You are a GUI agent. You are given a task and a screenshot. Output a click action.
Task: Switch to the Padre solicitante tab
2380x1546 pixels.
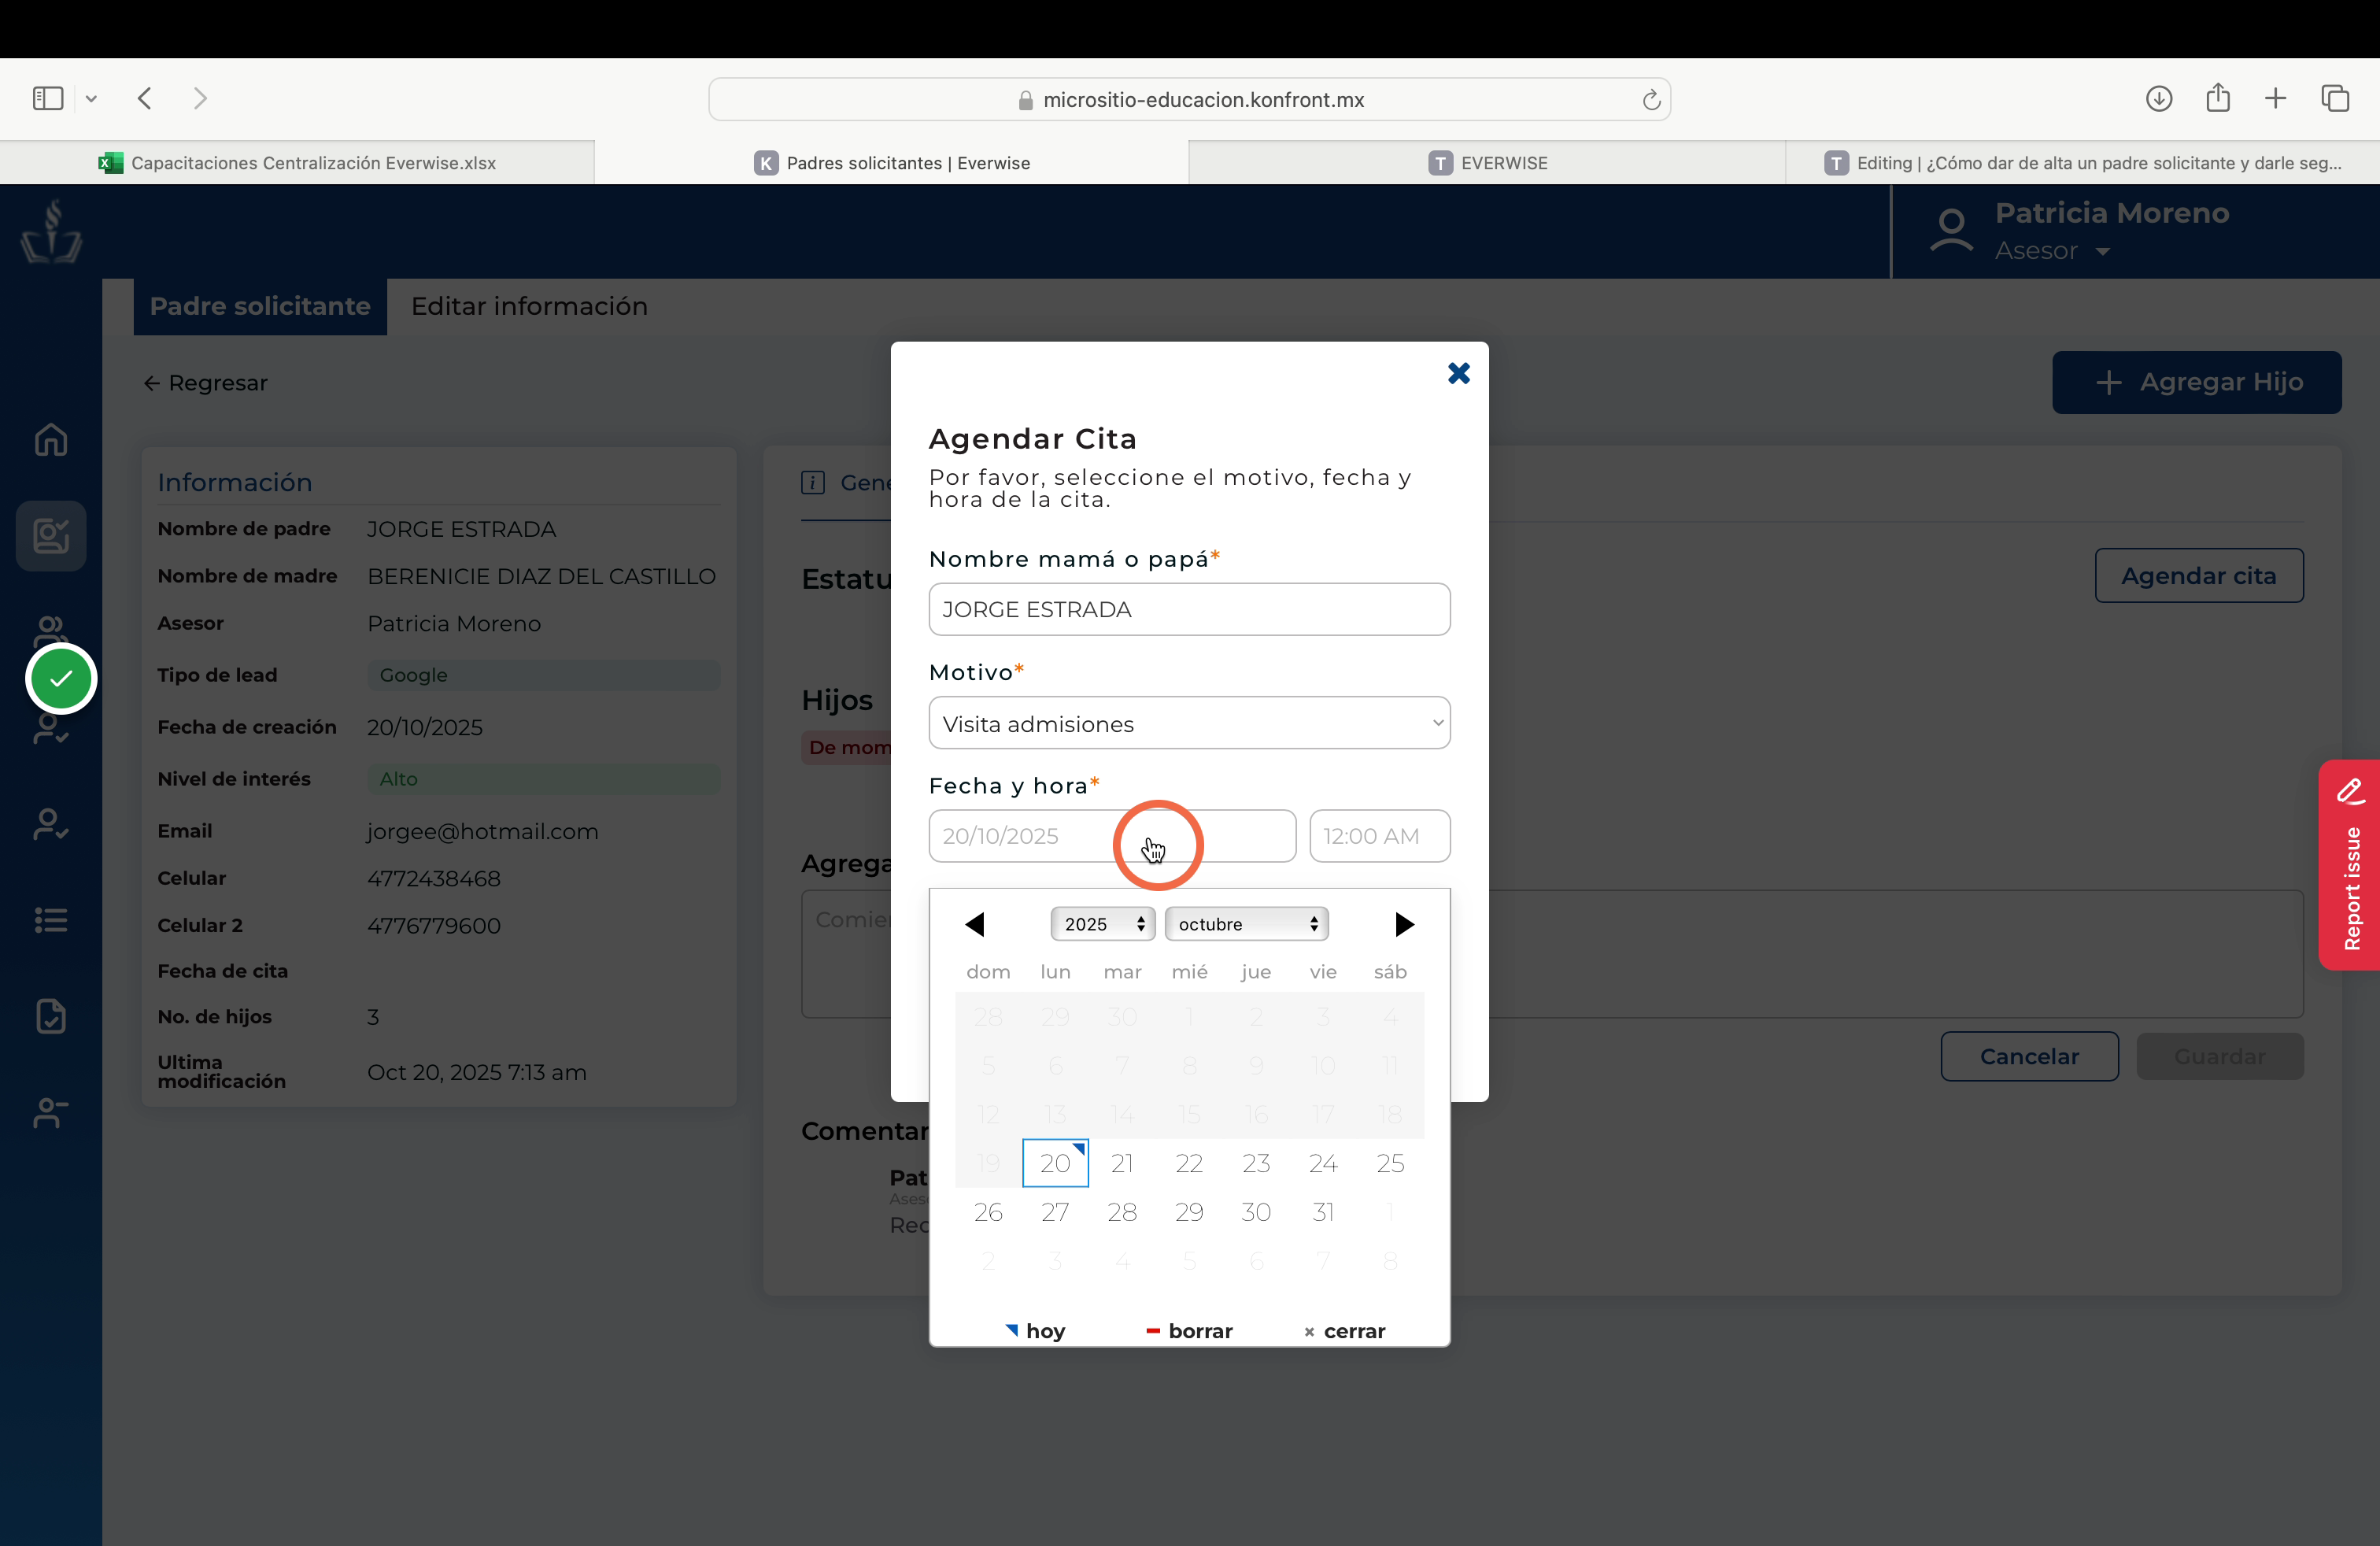tap(260, 306)
